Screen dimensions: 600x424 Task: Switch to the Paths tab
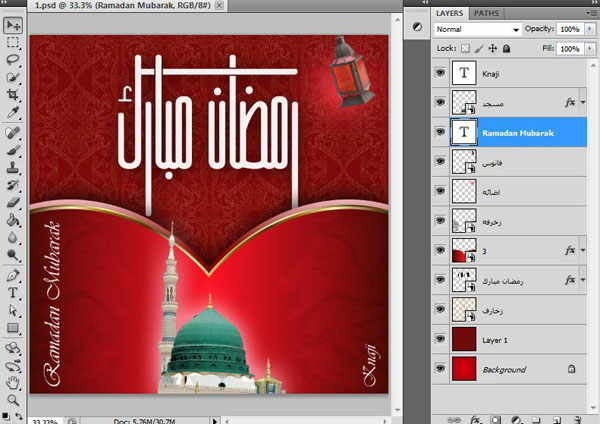(486, 13)
